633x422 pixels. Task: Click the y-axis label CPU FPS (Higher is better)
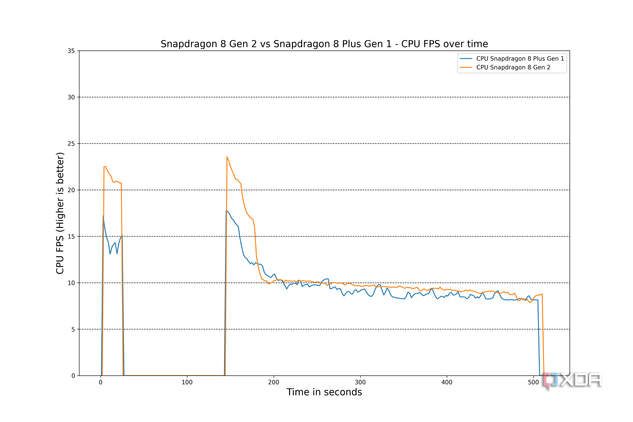tap(60, 213)
